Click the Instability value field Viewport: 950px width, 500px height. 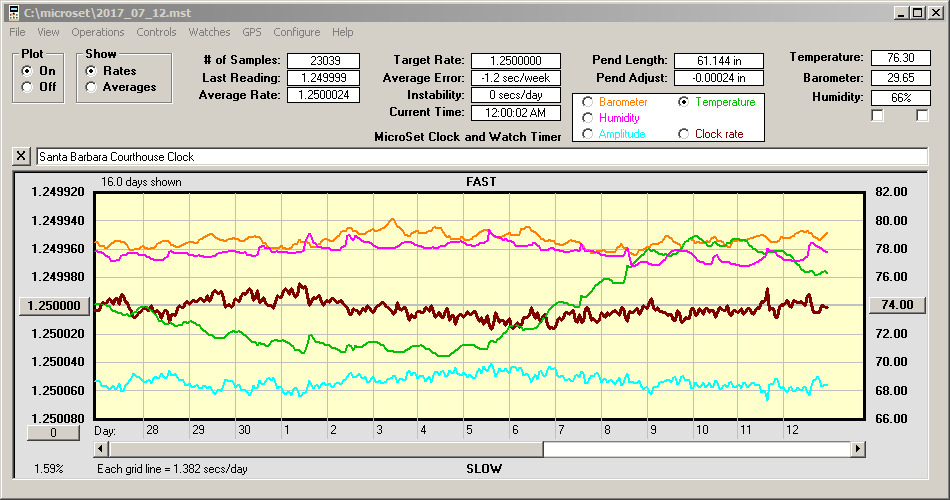coord(516,95)
